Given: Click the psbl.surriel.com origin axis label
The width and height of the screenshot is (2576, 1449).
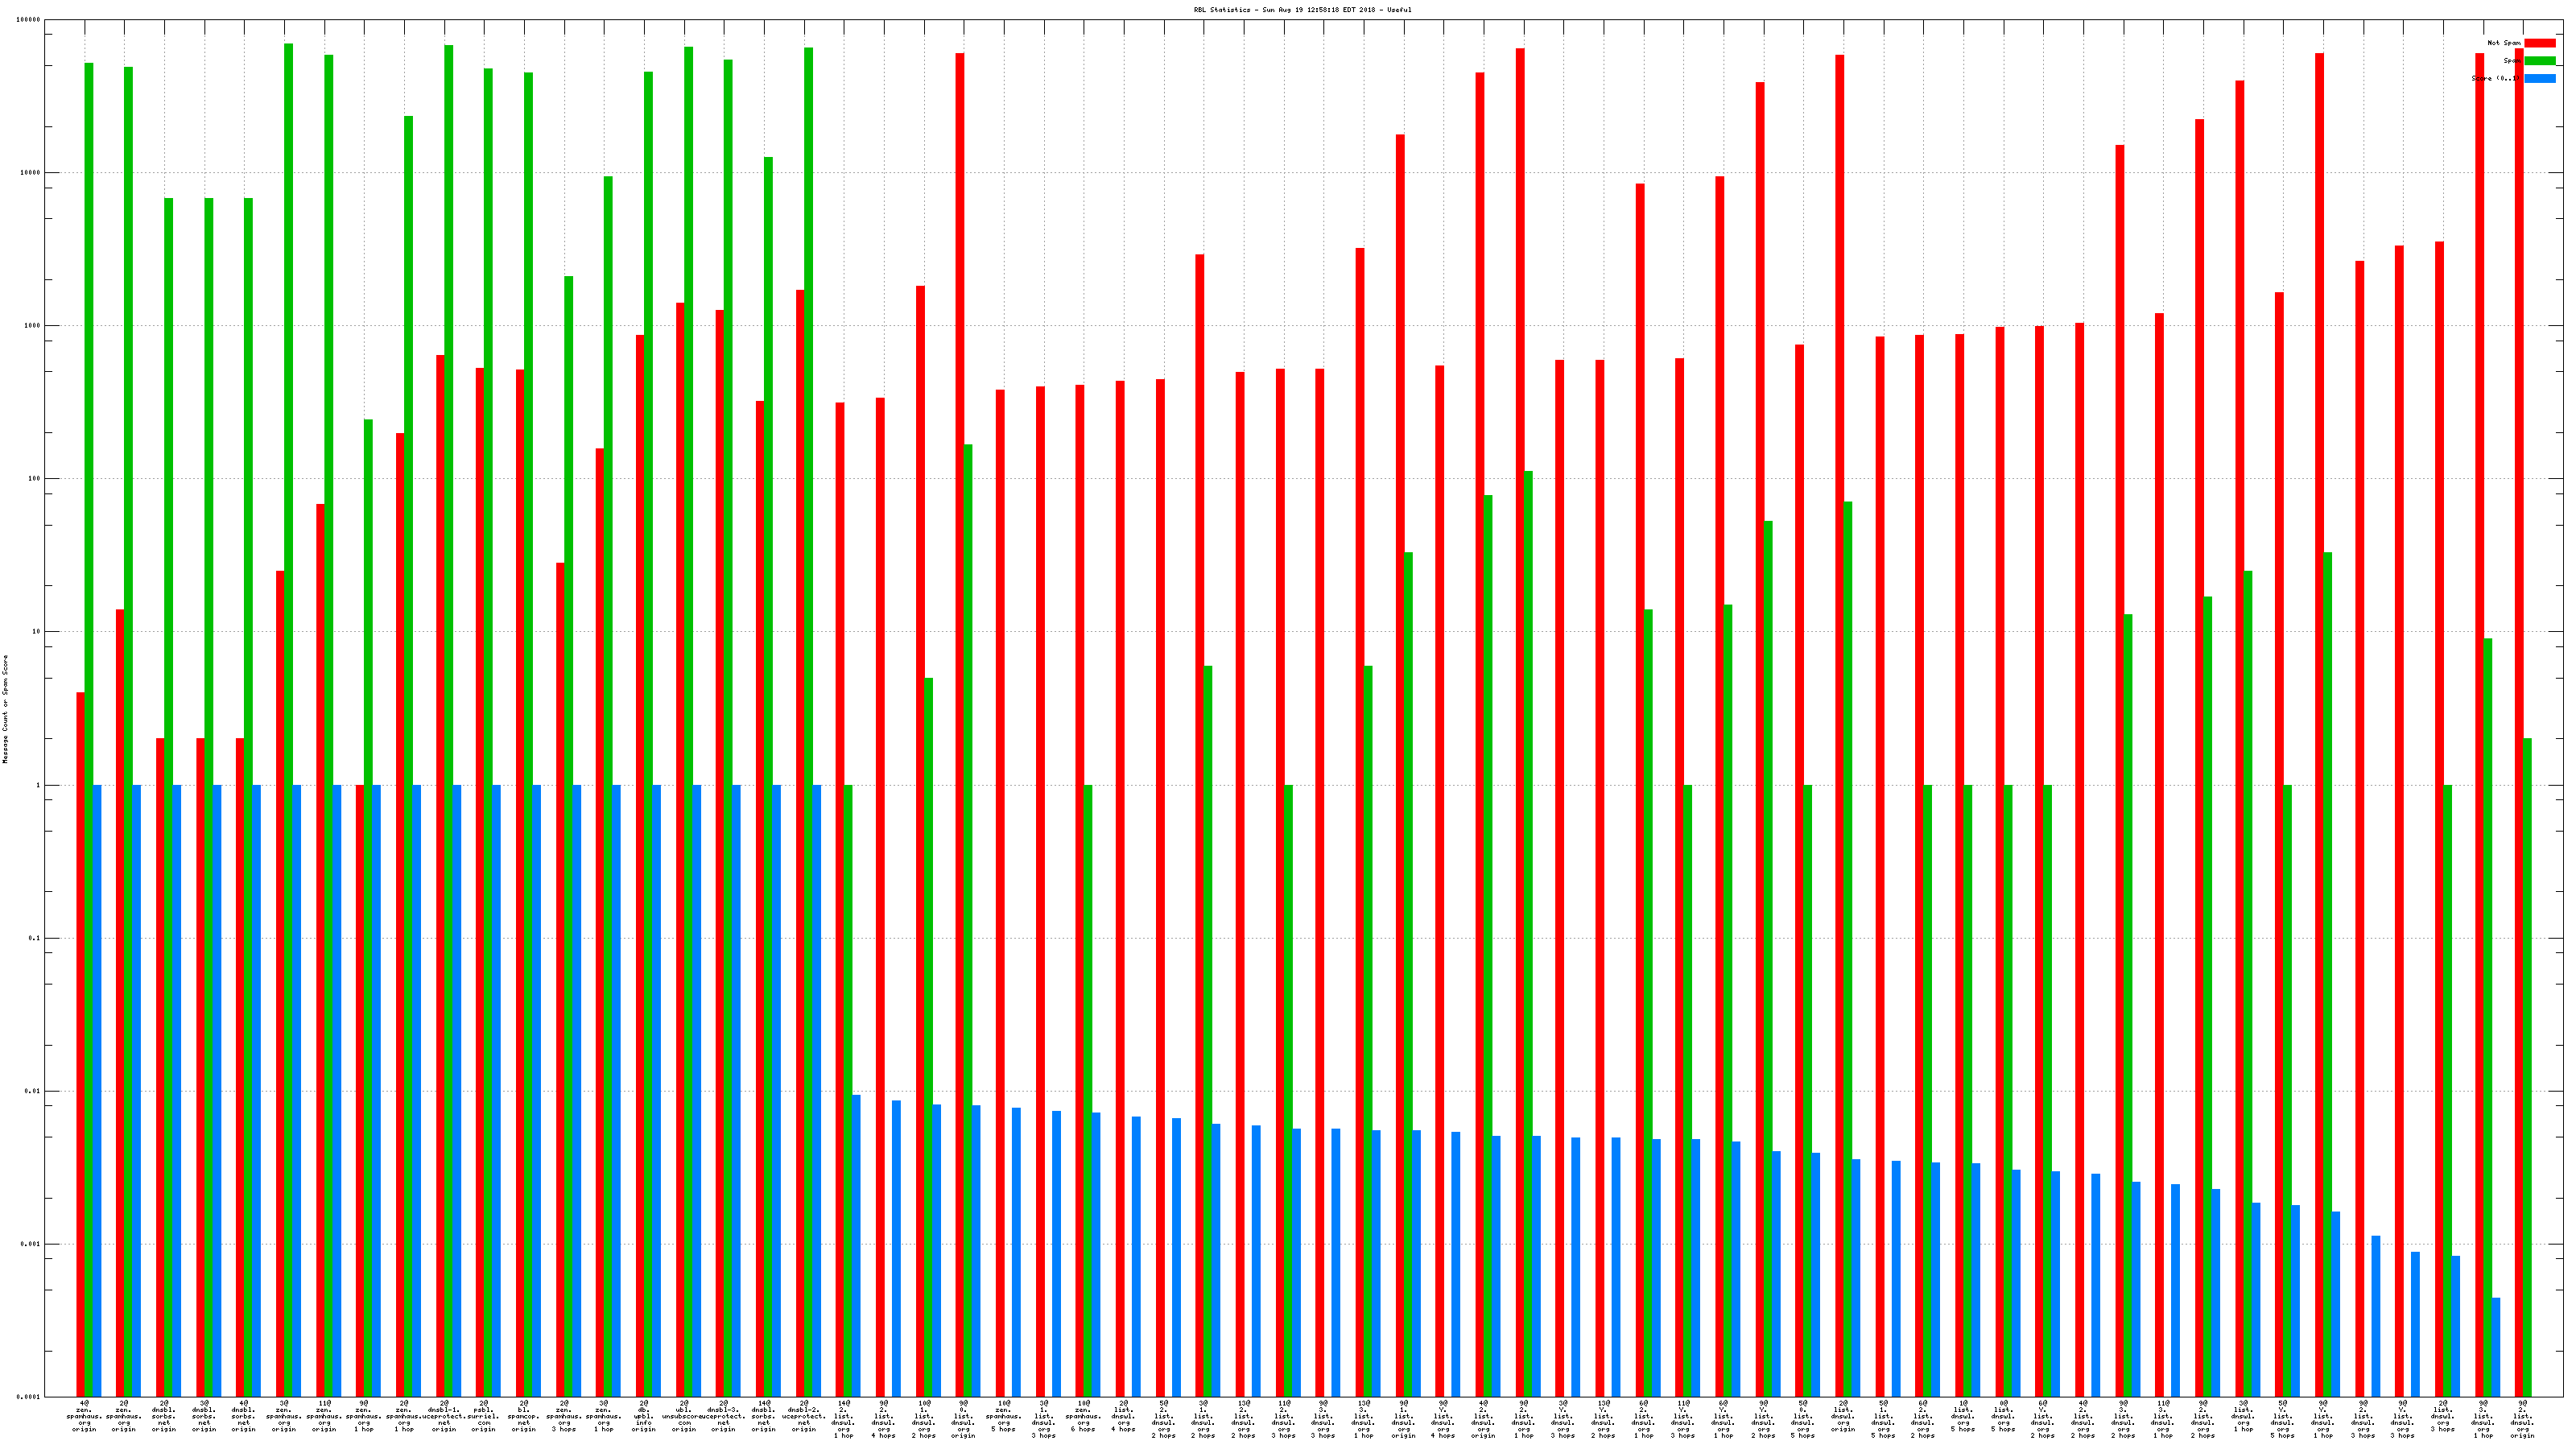Looking at the screenshot, I should coord(484,1416).
